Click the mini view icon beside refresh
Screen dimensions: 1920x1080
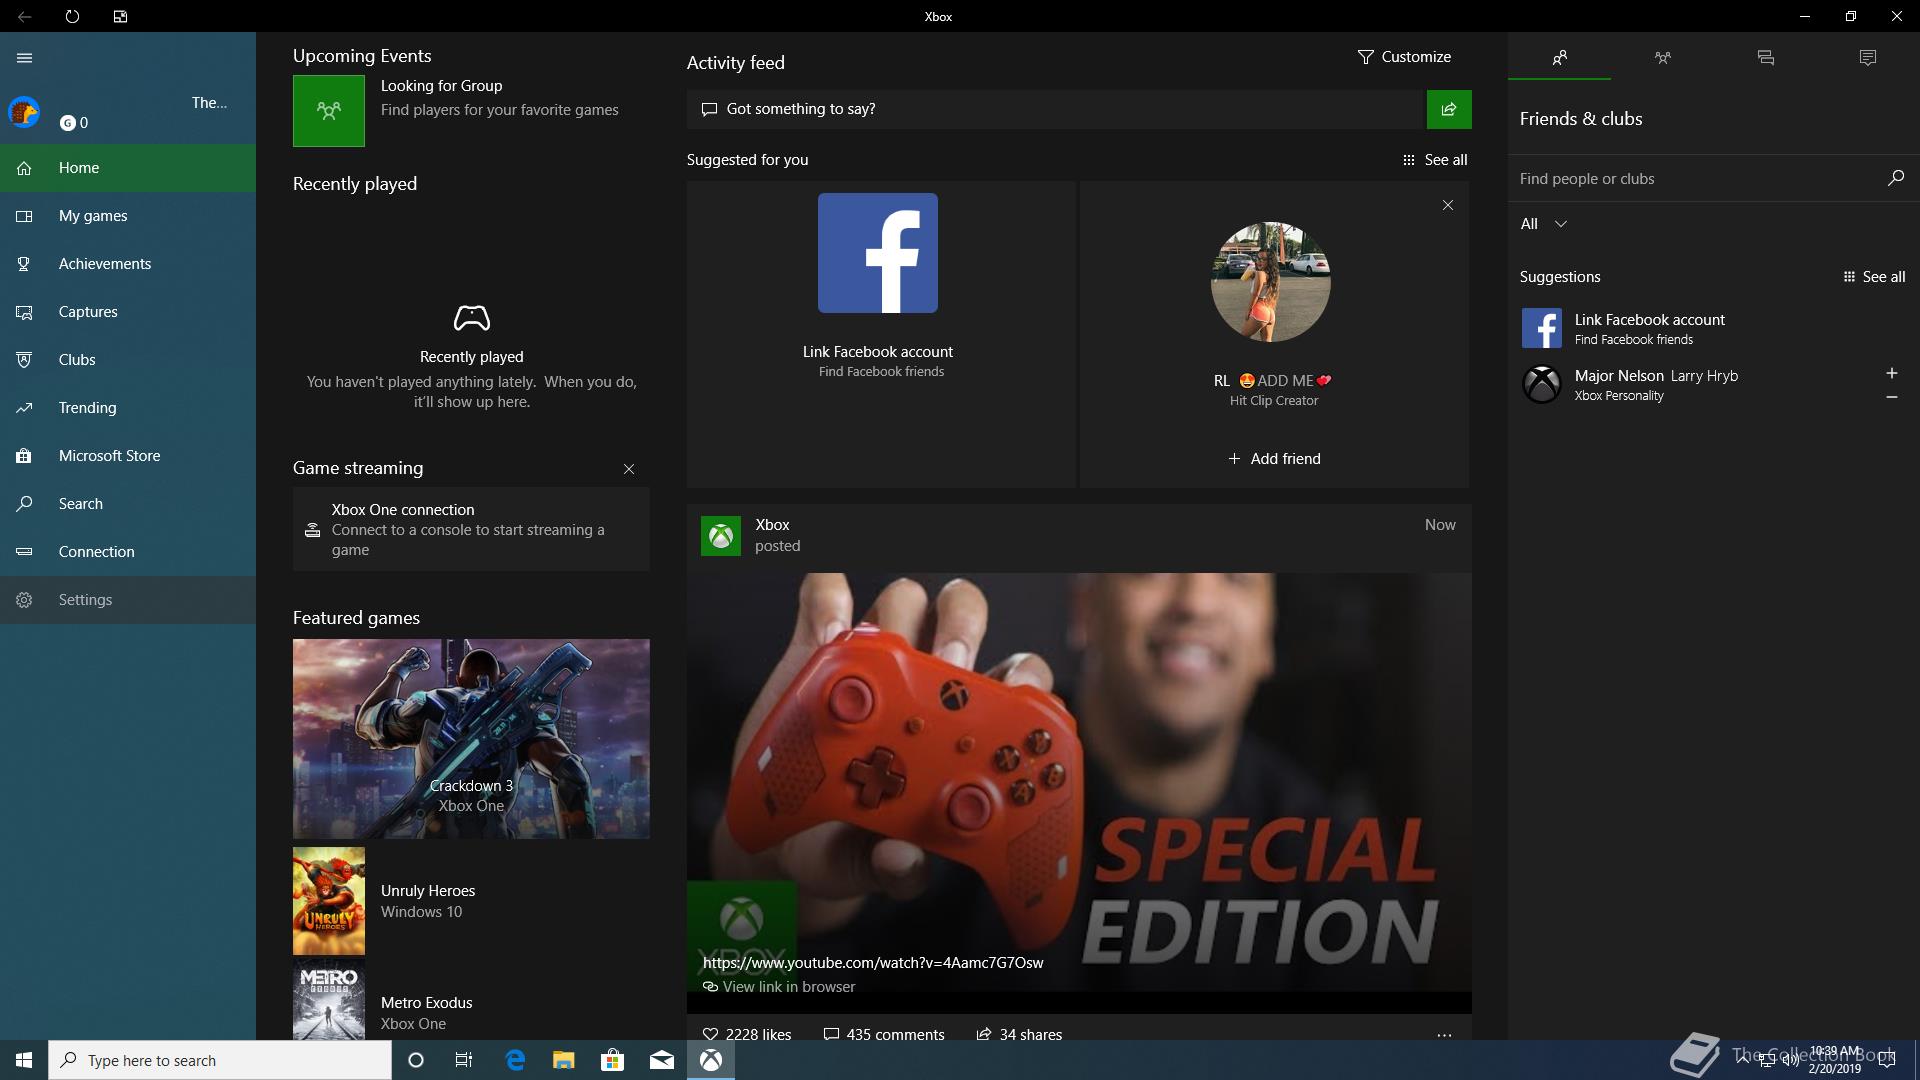pos(120,16)
